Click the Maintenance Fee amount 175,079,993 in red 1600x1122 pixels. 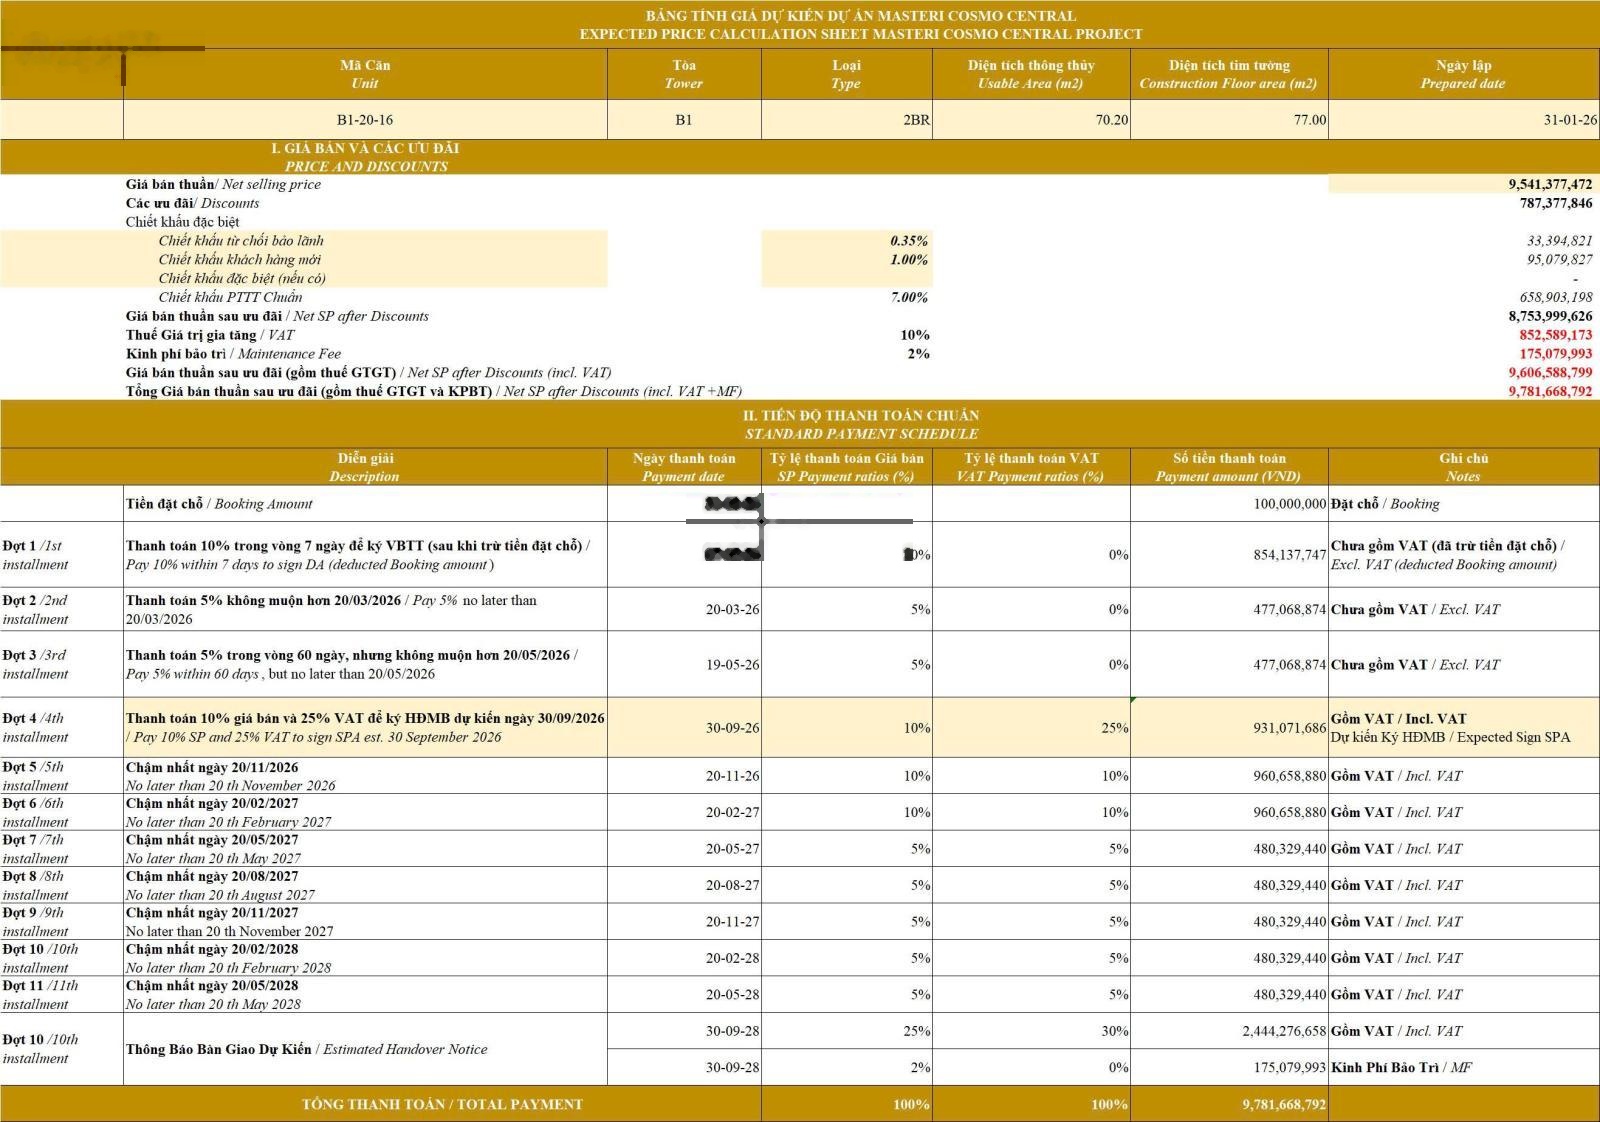(1555, 354)
